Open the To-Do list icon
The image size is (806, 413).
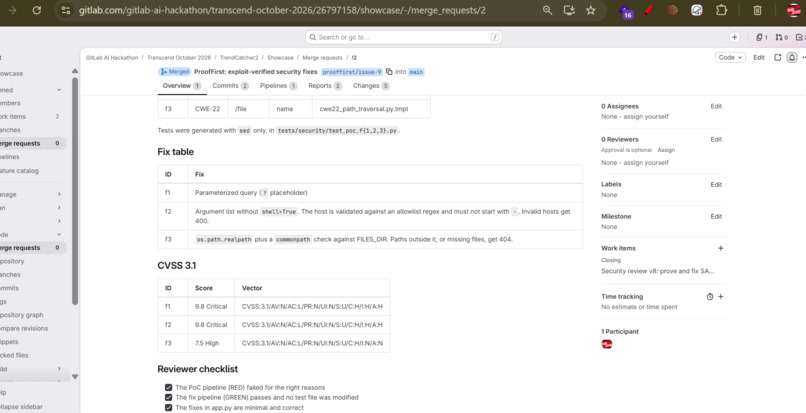click(x=800, y=37)
